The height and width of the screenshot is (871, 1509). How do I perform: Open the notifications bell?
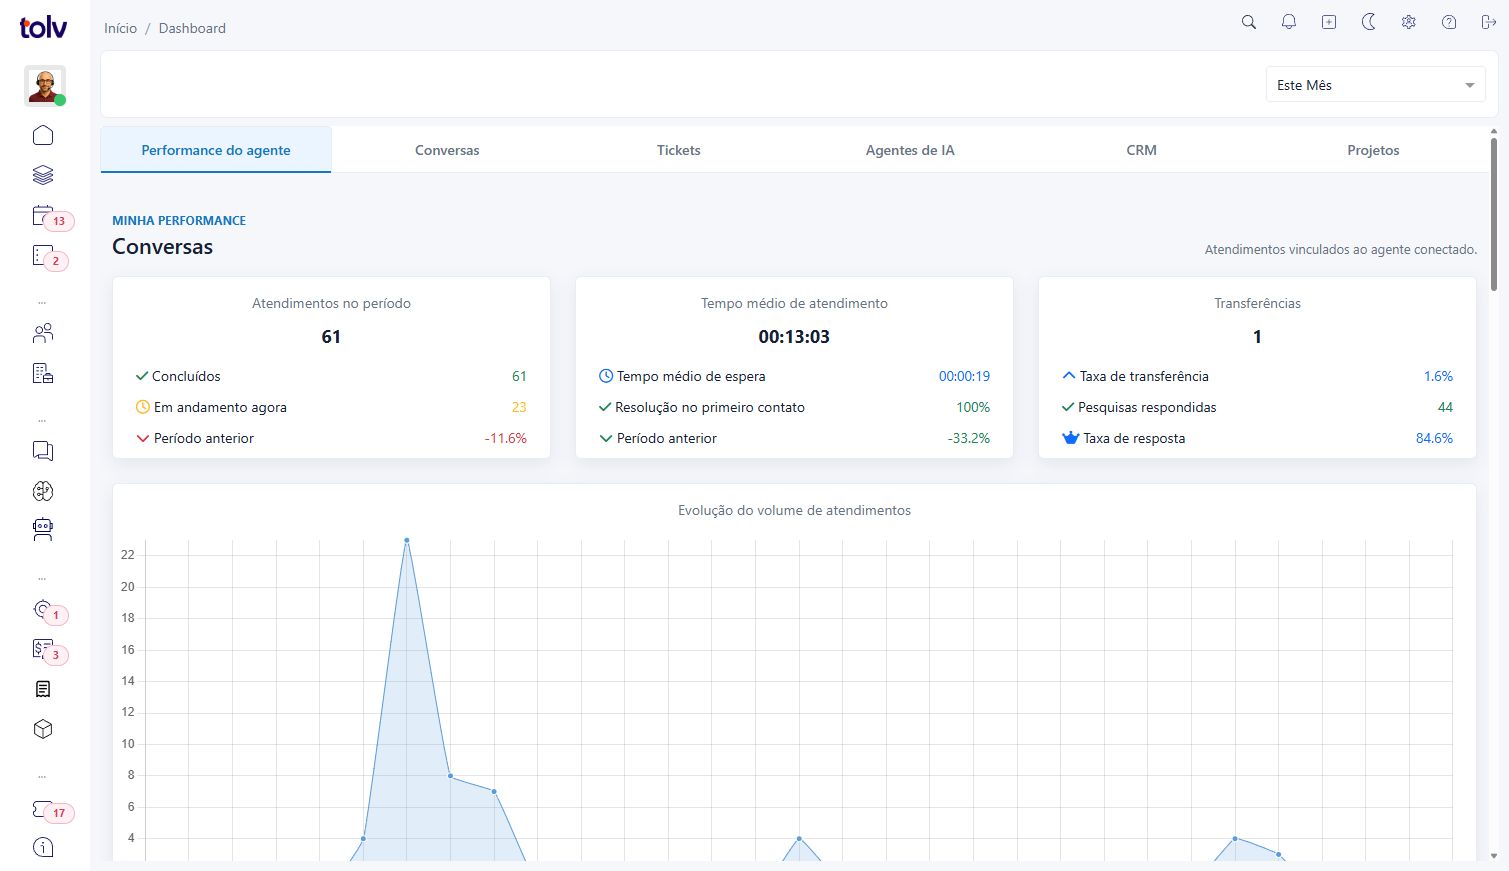click(x=1289, y=22)
